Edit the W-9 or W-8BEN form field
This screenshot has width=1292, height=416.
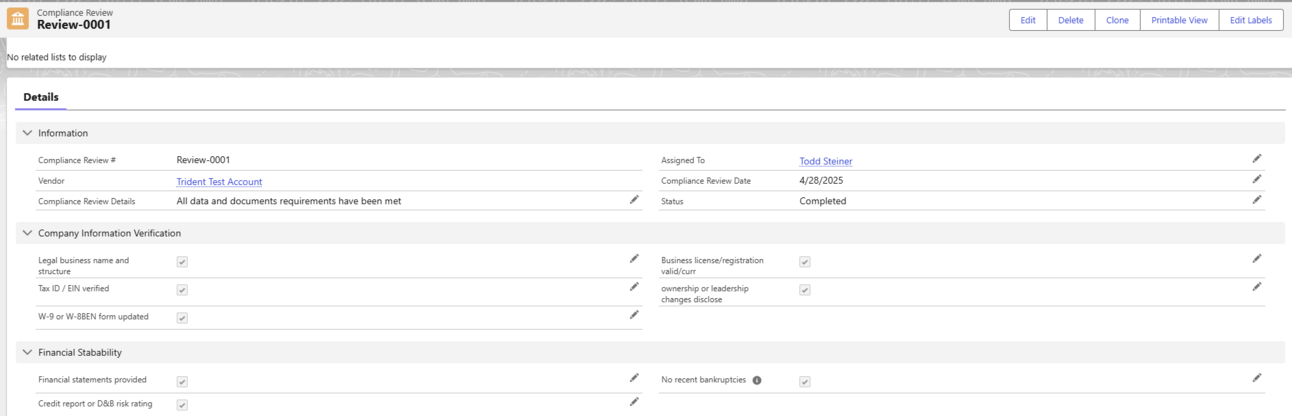tap(634, 315)
